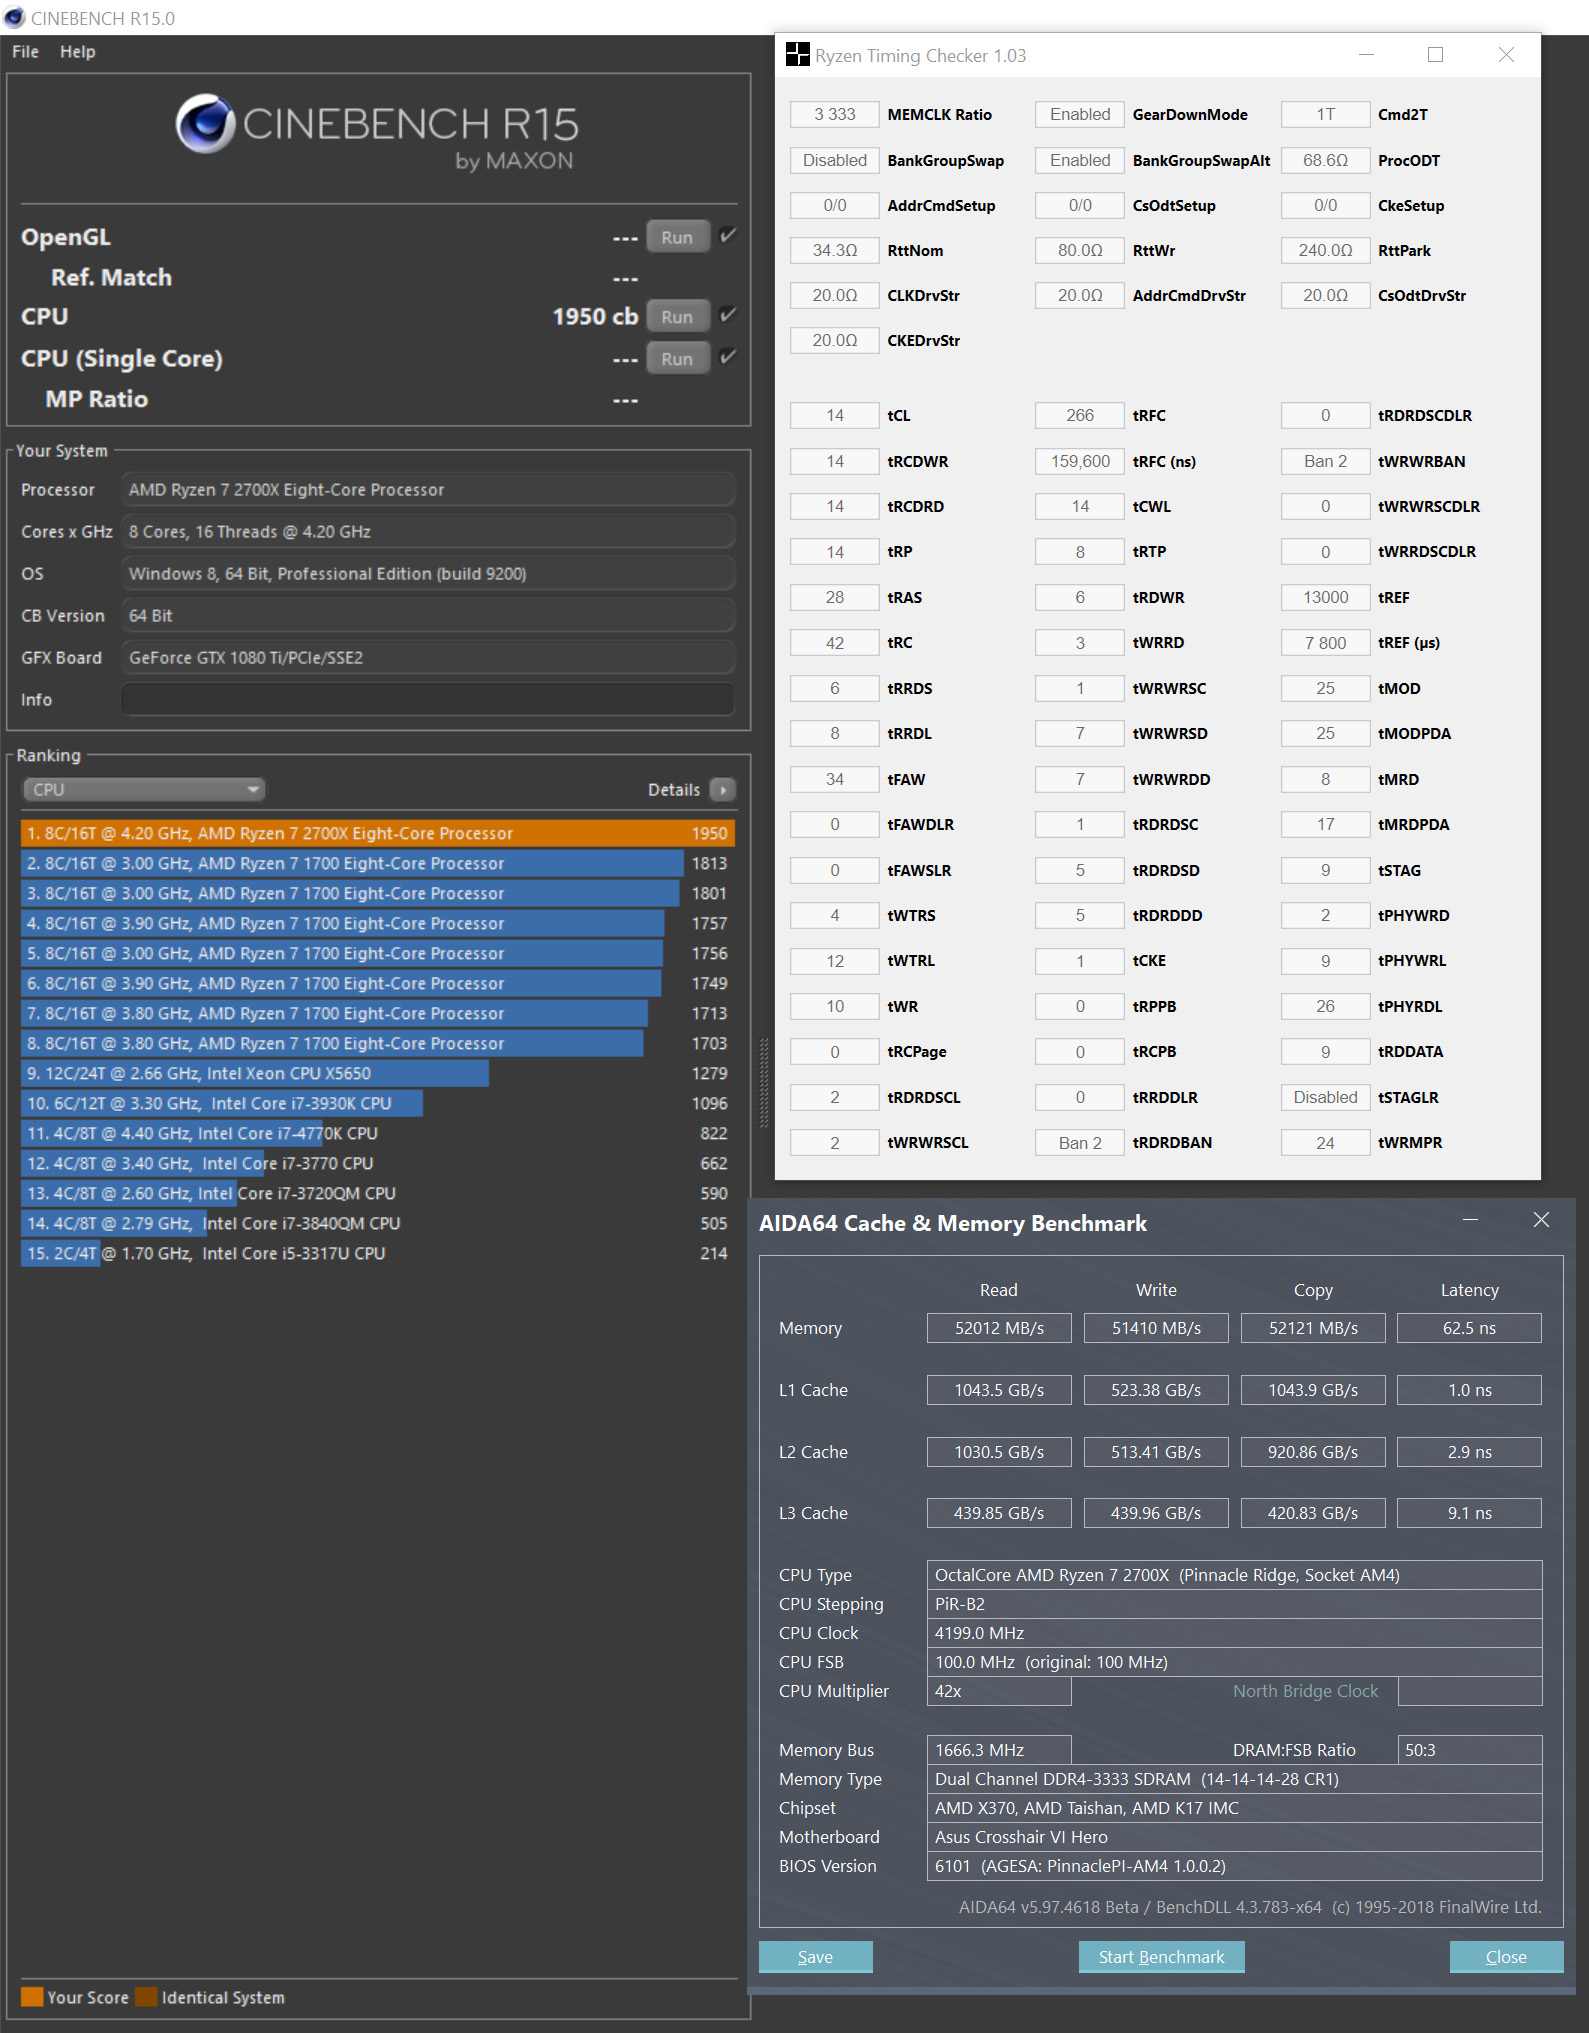Click the GearDownMode Enabled value
Viewport: 1589px width, 2033px height.
coord(1079,115)
